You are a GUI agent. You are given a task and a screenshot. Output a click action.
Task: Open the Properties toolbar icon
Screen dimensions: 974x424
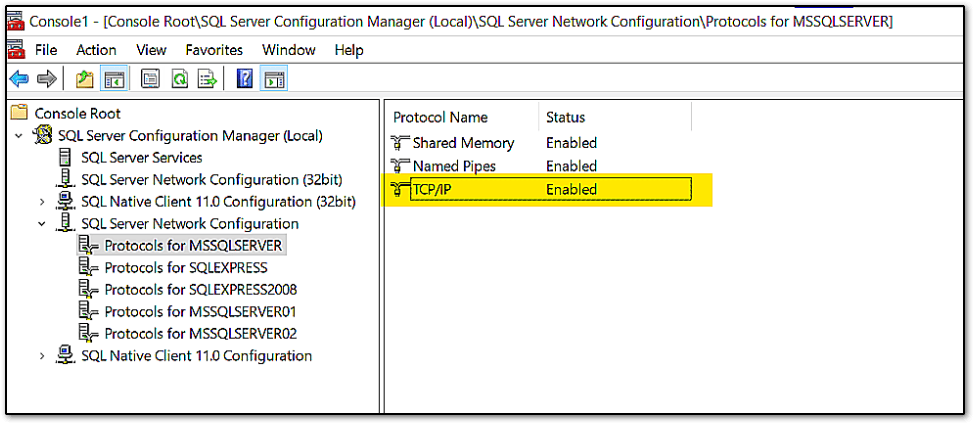pos(151,78)
